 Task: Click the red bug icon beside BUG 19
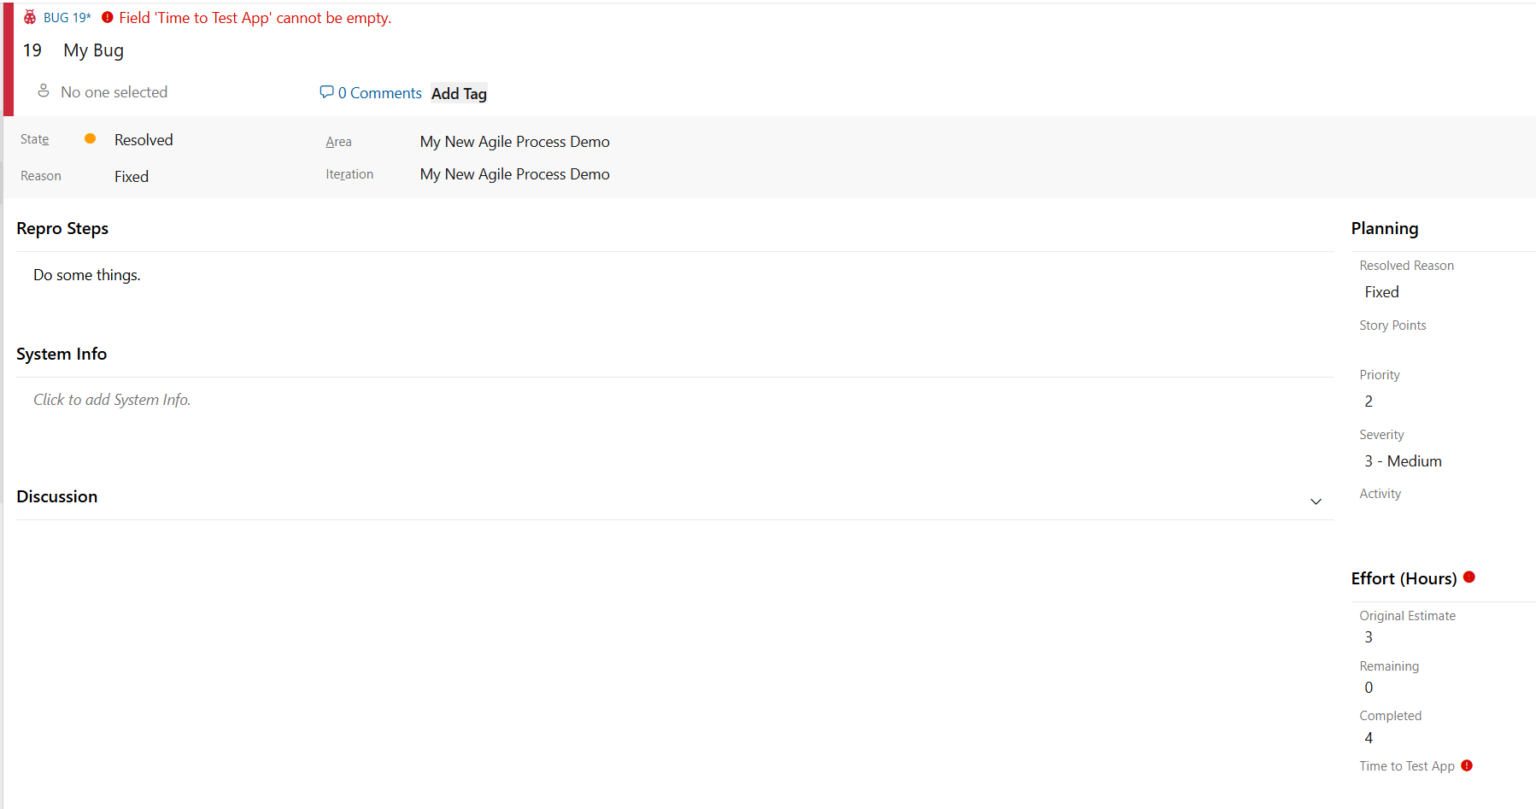(x=30, y=17)
